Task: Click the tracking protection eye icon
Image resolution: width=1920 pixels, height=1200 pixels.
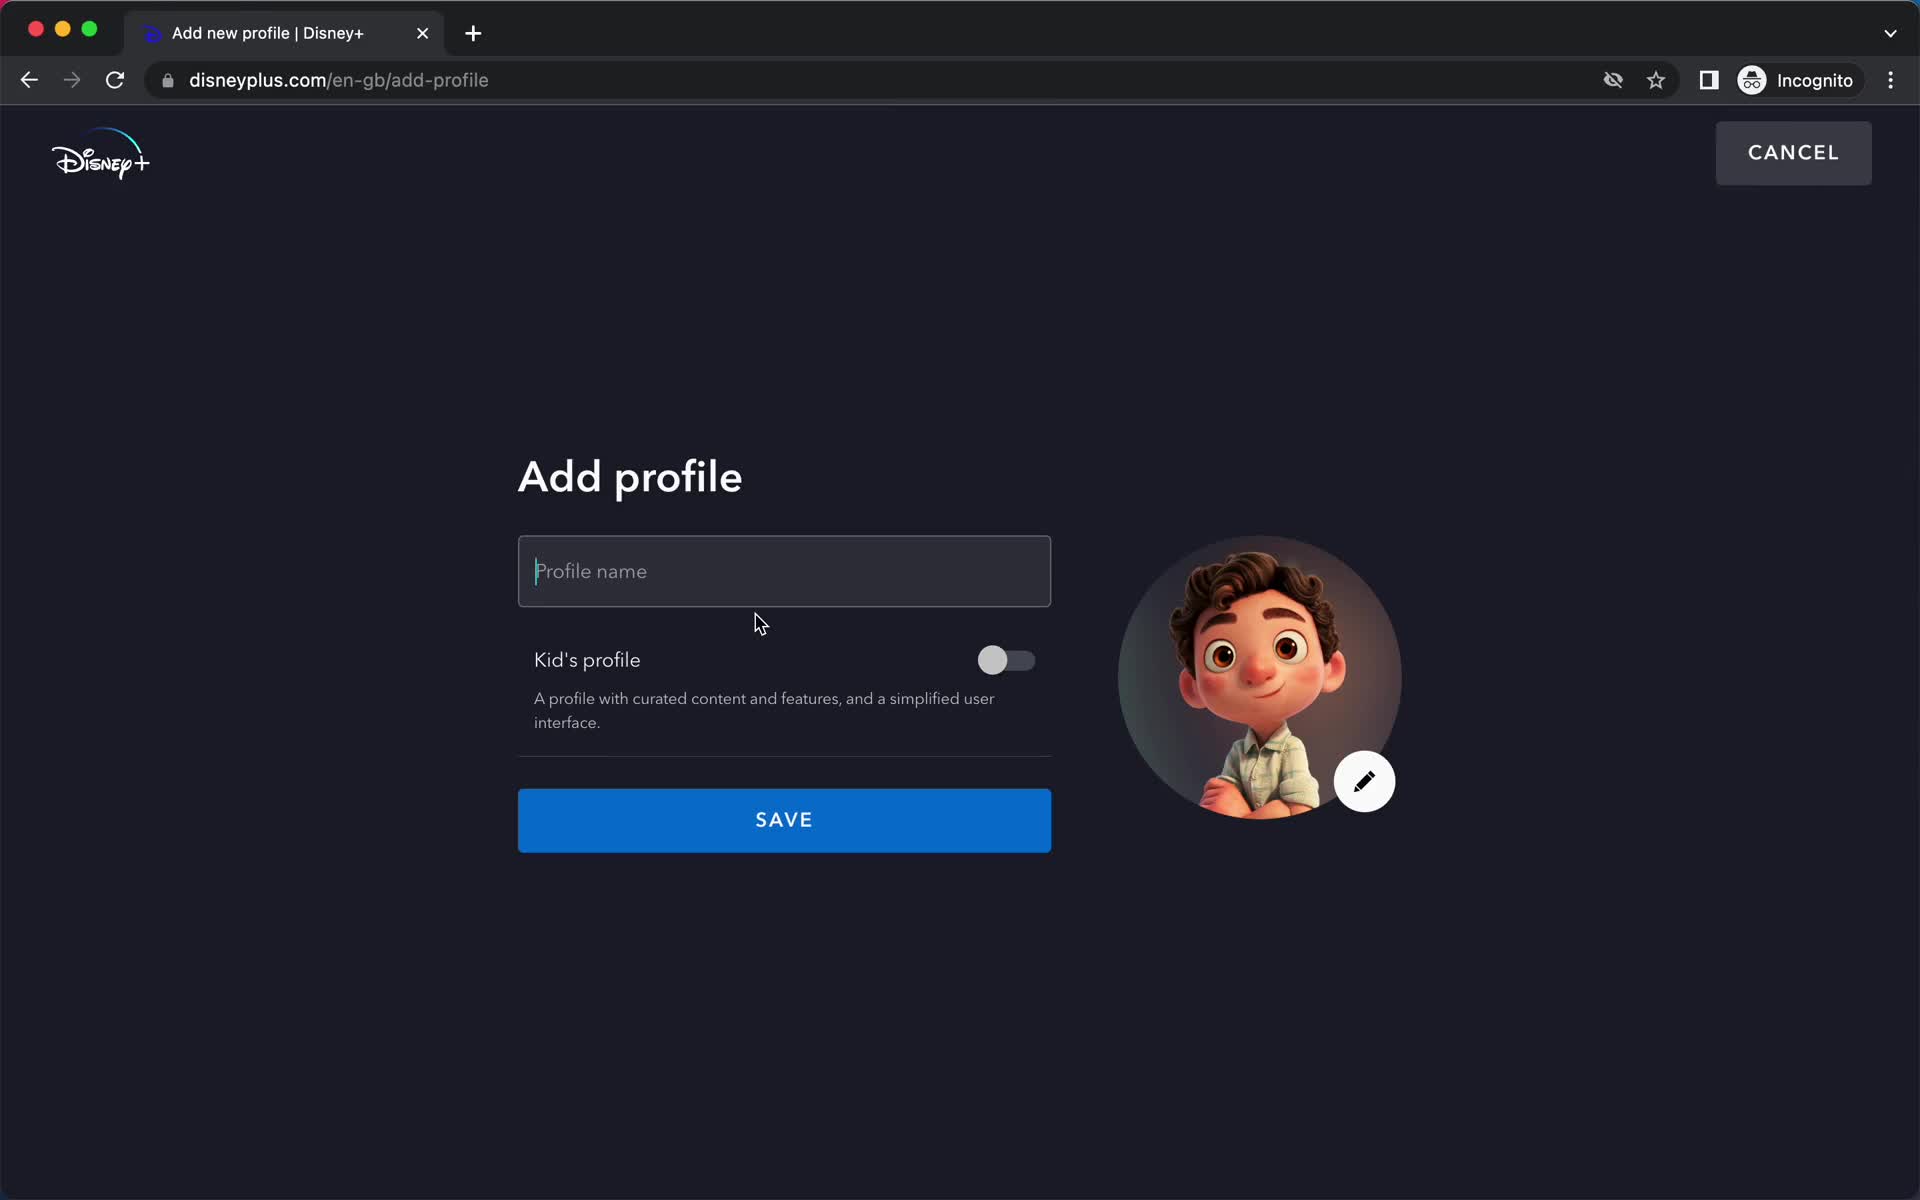Action: tap(1613, 80)
